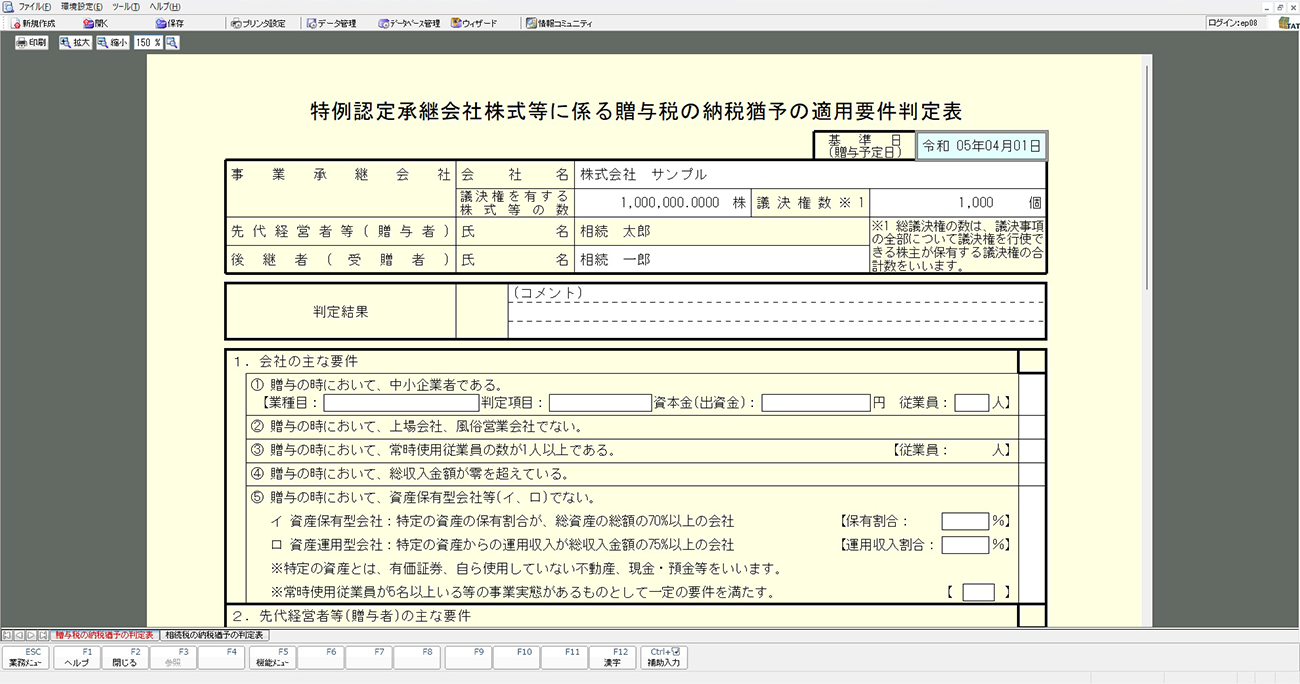Click the 印刷 print button

point(31,43)
